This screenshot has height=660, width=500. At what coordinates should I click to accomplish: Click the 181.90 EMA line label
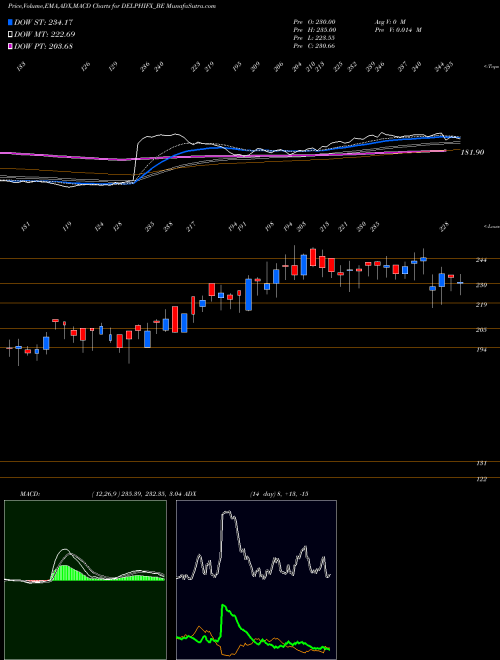coord(472,152)
